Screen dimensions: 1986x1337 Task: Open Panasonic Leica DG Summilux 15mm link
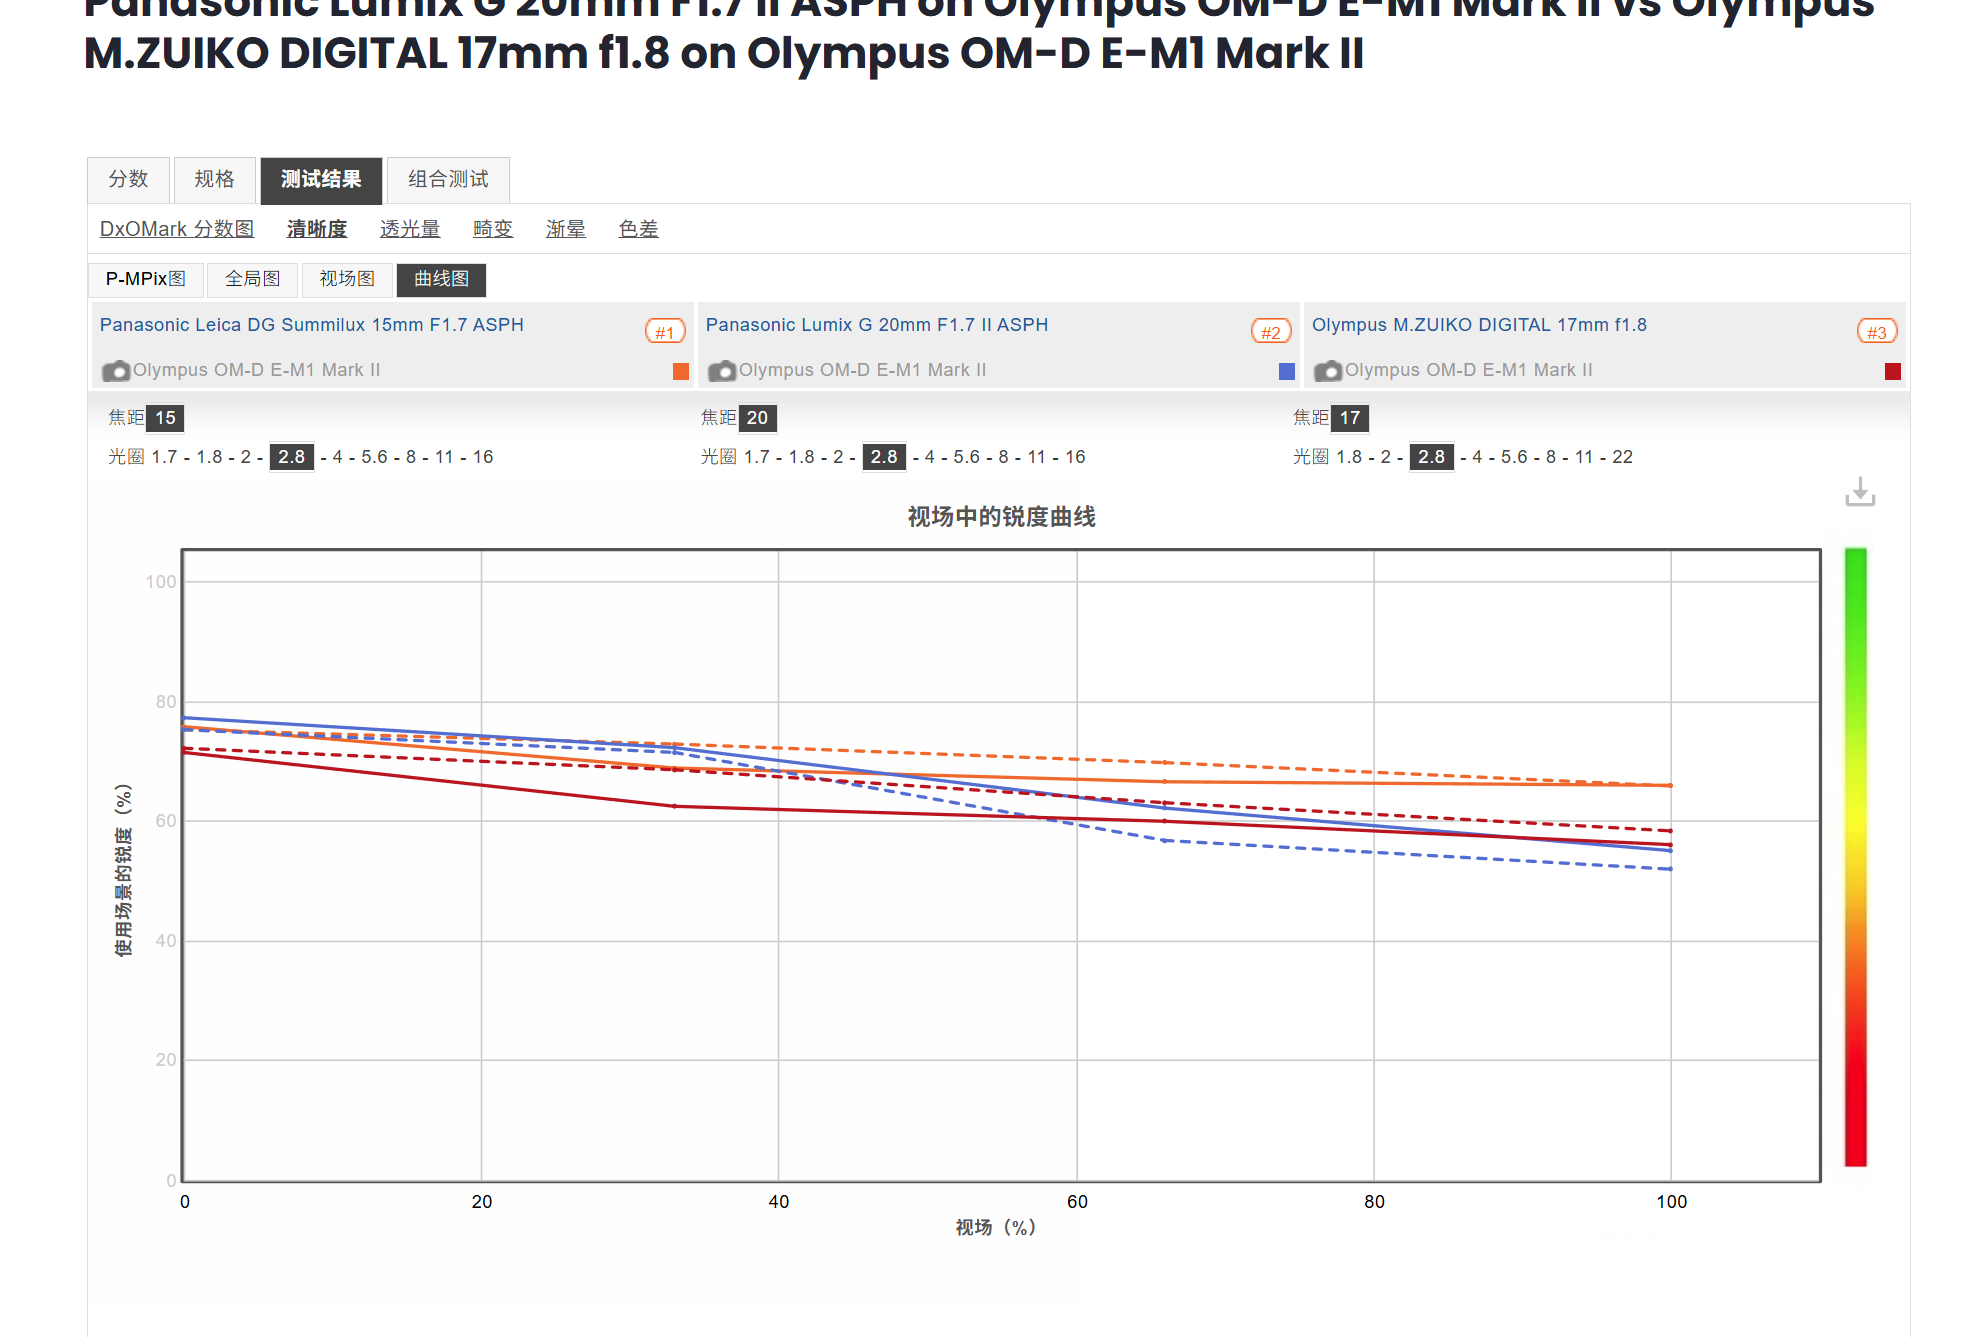pyautogui.click(x=312, y=325)
